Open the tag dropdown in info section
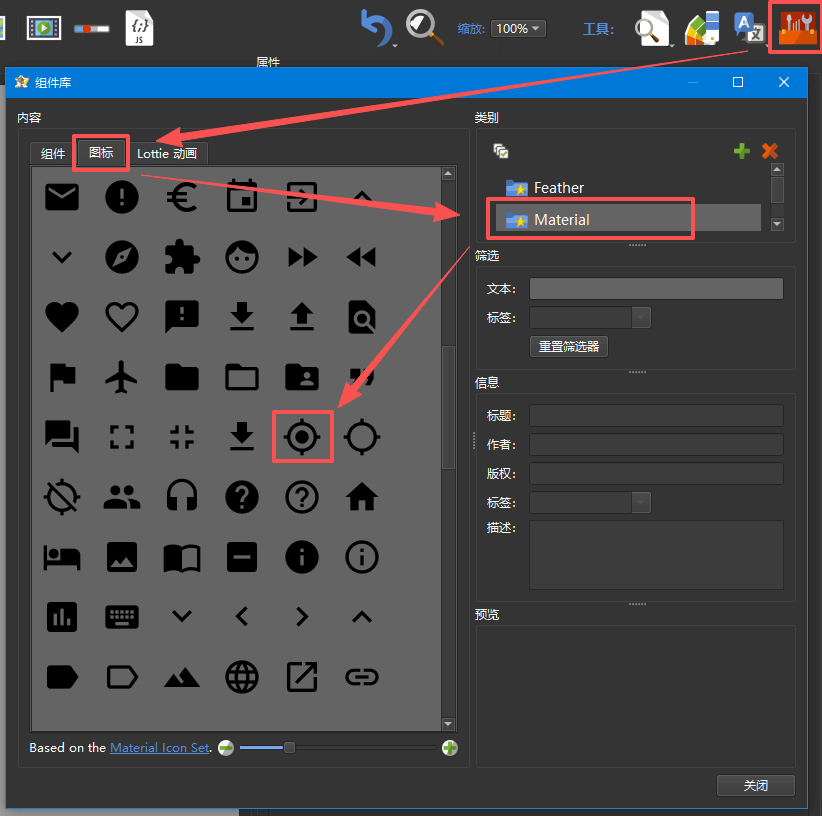Image resolution: width=822 pixels, height=816 pixels. [x=641, y=502]
